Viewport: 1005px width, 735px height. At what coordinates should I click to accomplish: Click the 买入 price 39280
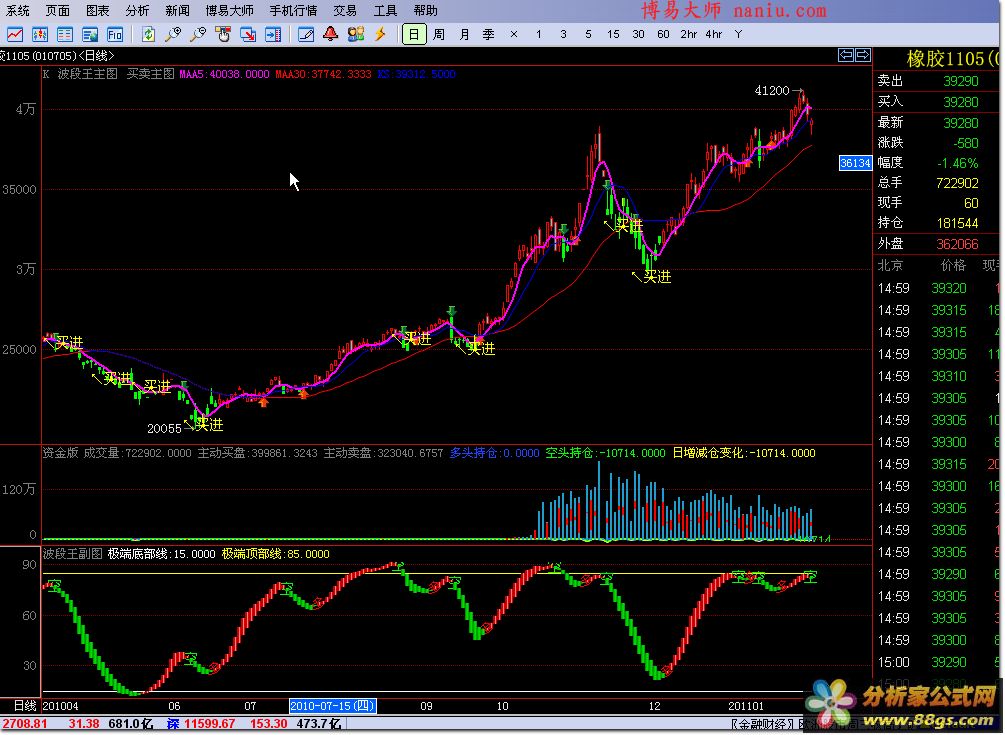tap(961, 102)
